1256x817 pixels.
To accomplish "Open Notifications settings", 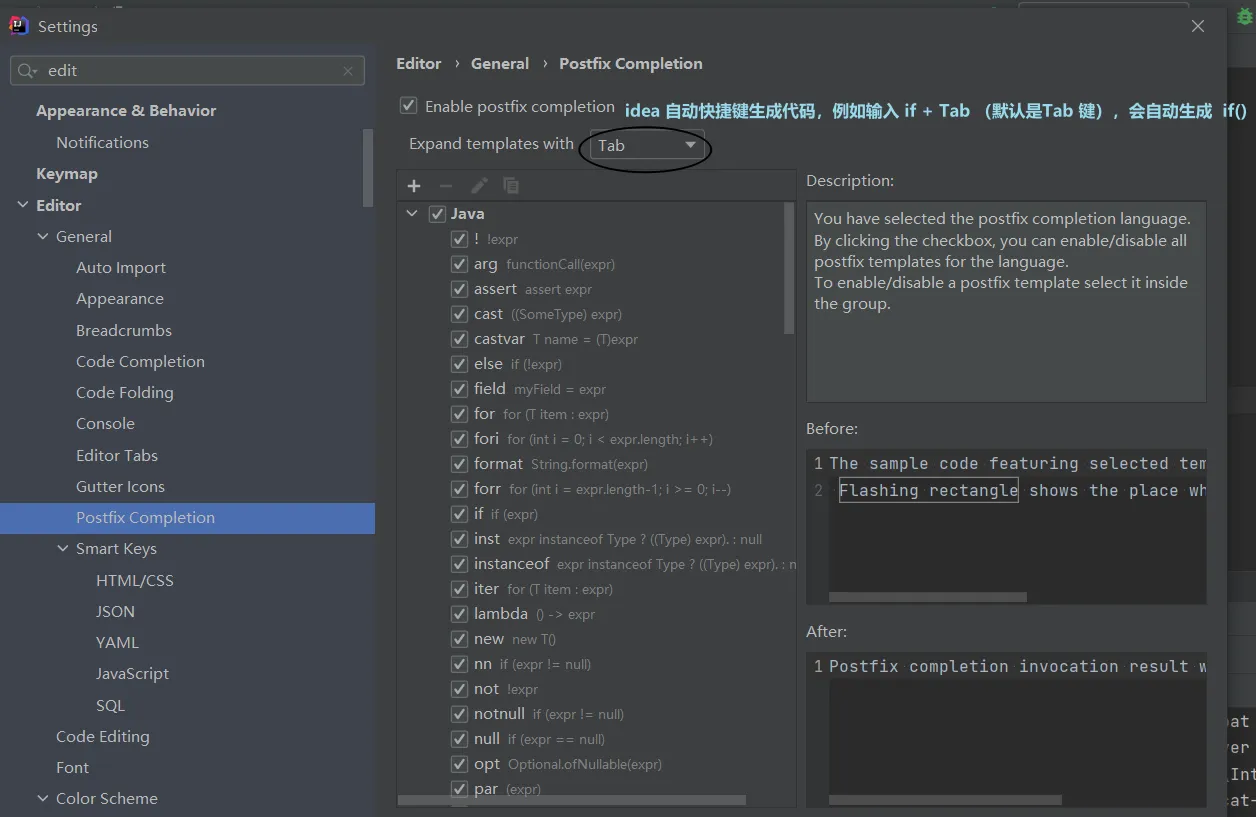I will pos(102,143).
